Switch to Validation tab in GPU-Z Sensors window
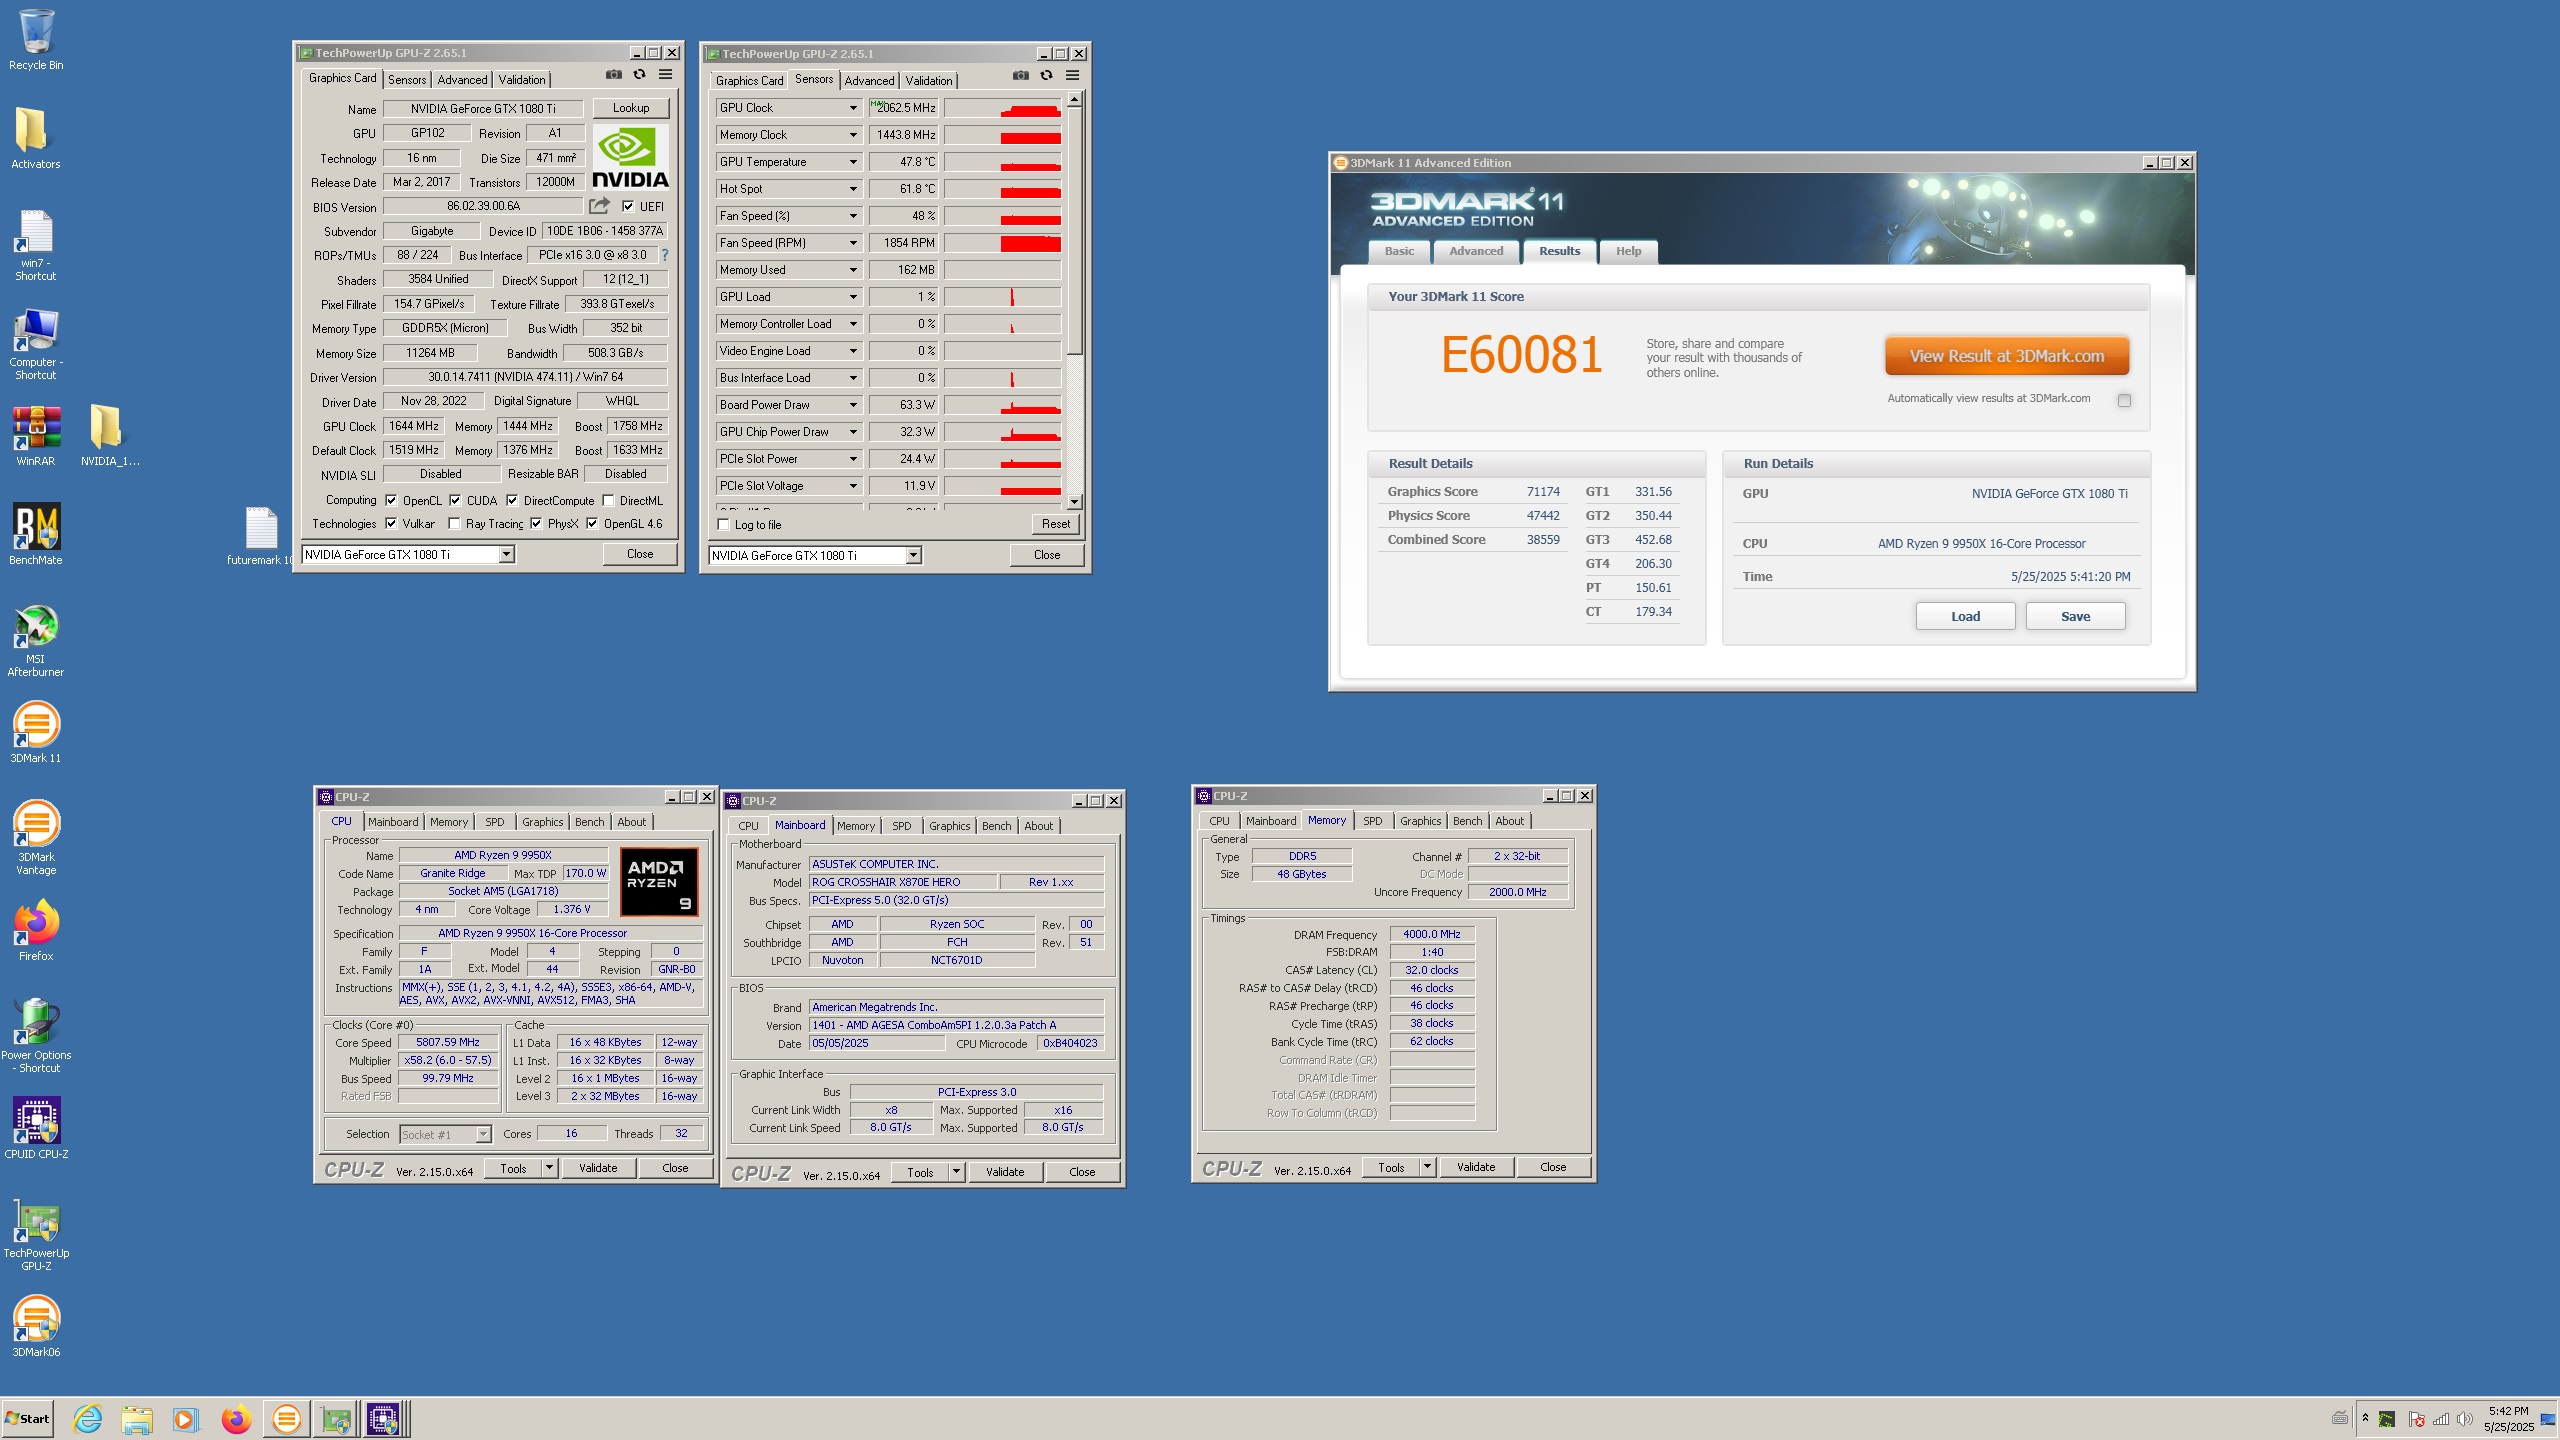This screenshot has width=2560, height=1440. 929,81
